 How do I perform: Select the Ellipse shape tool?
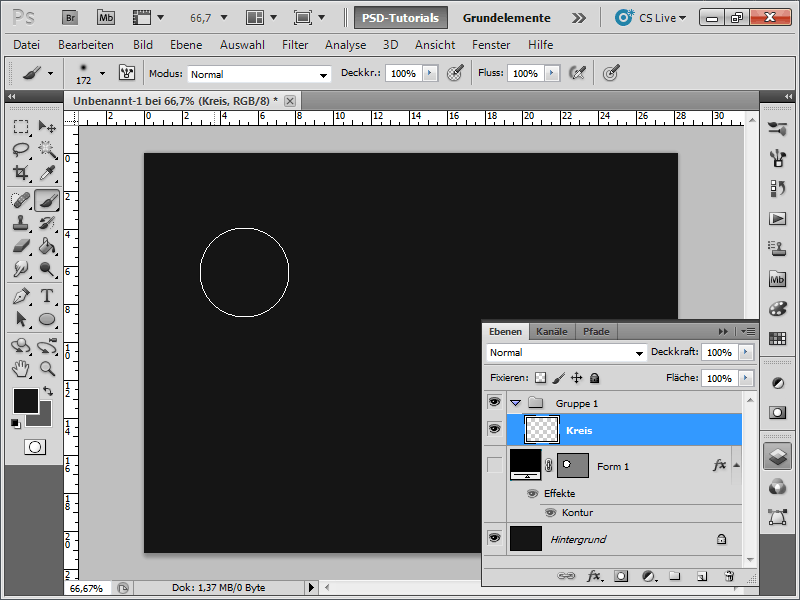47,319
